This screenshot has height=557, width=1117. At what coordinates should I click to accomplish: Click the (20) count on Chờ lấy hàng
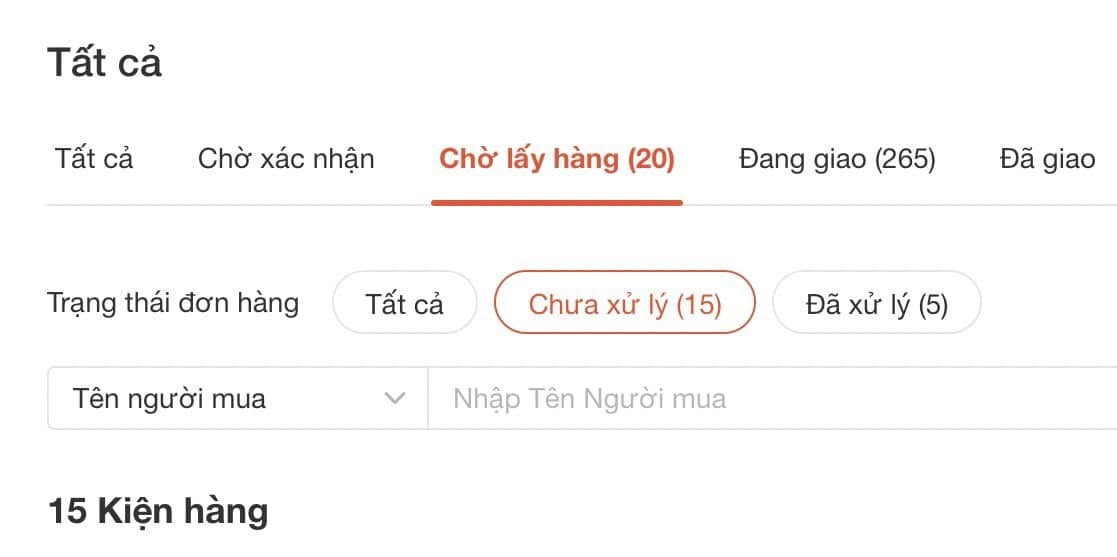pyautogui.click(x=651, y=159)
